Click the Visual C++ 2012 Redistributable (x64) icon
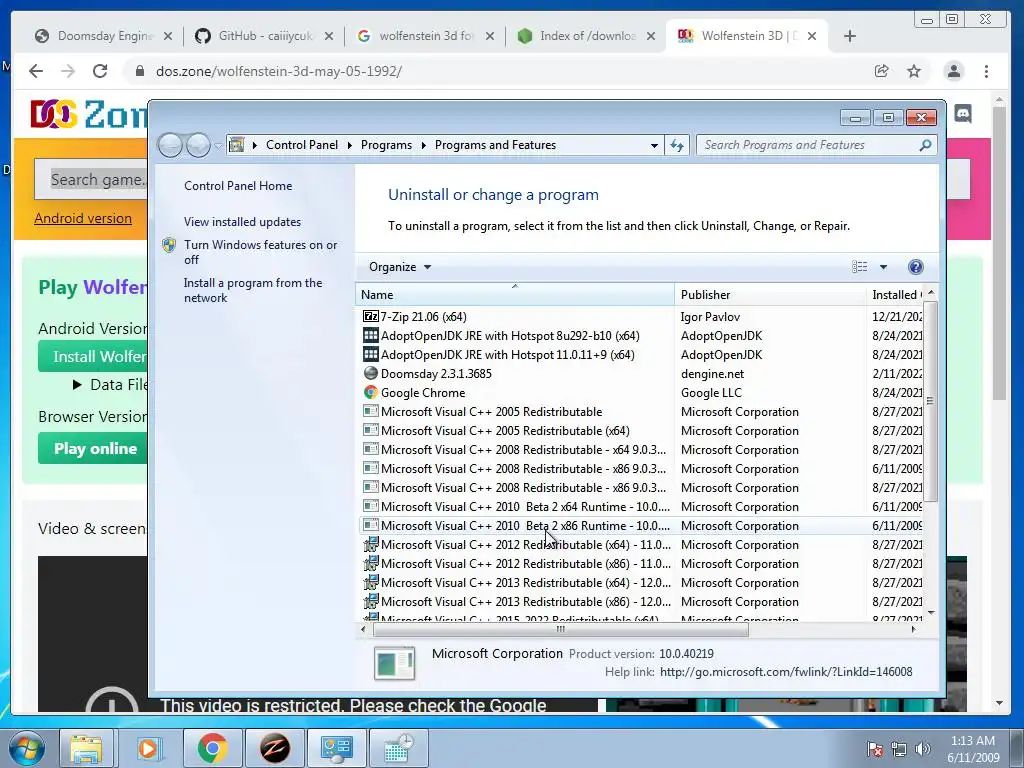The image size is (1024, 768). pyautogui.click(x=370, y=545)
